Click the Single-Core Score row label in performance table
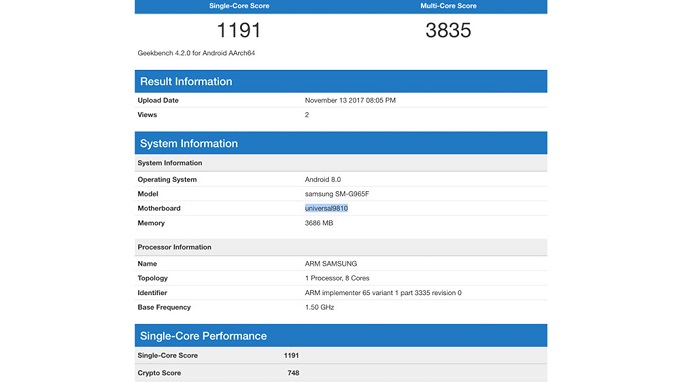The image size is (680, 382). (x=167, y=355)
